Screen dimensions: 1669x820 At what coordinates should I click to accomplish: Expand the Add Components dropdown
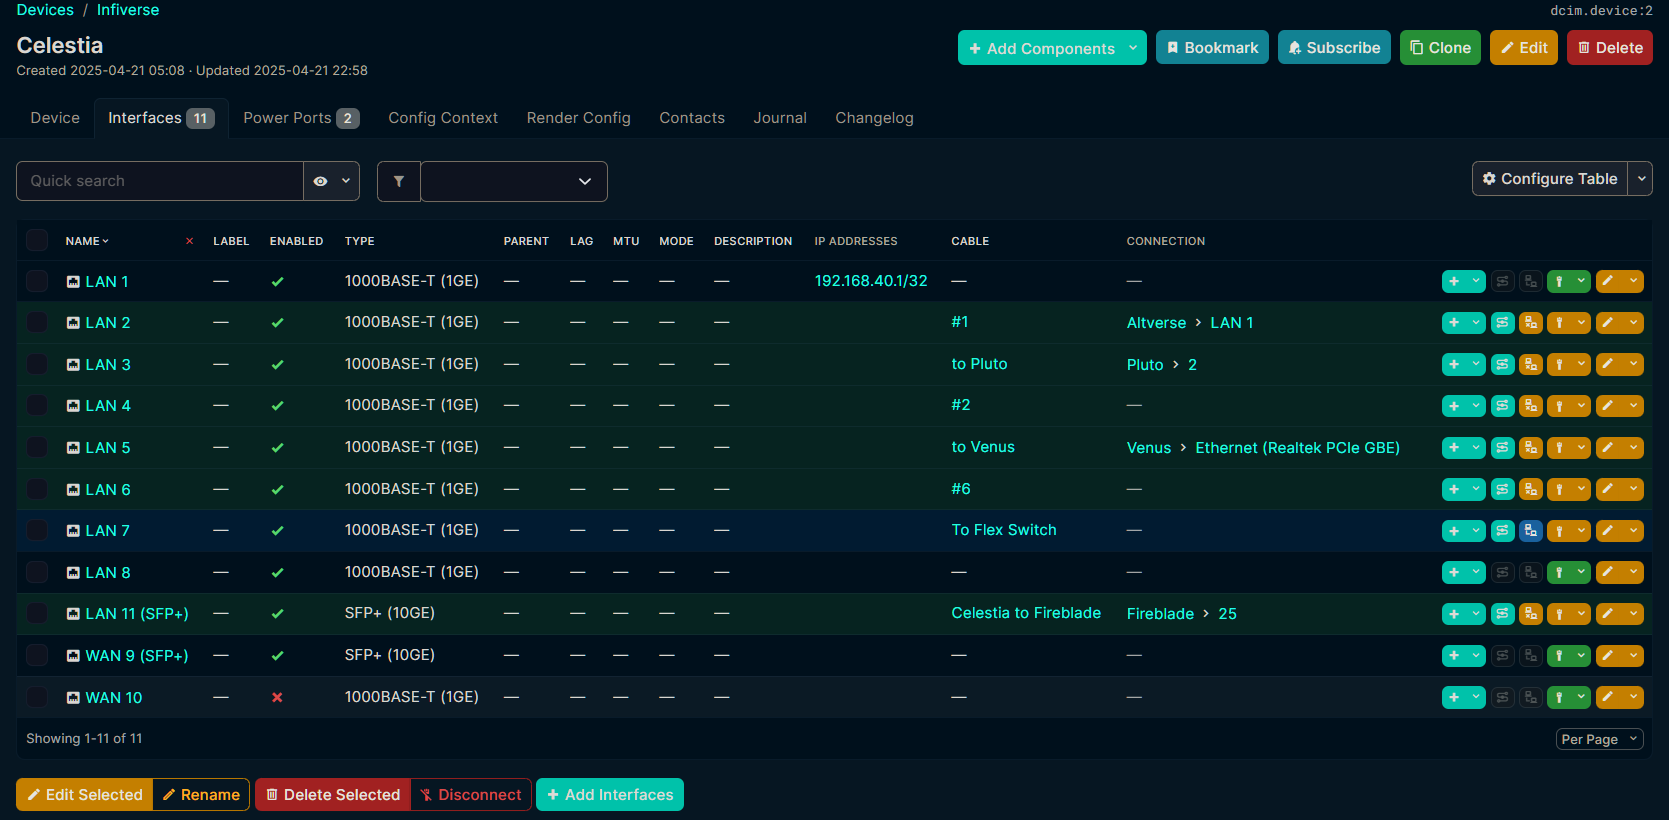[1133, 48]
